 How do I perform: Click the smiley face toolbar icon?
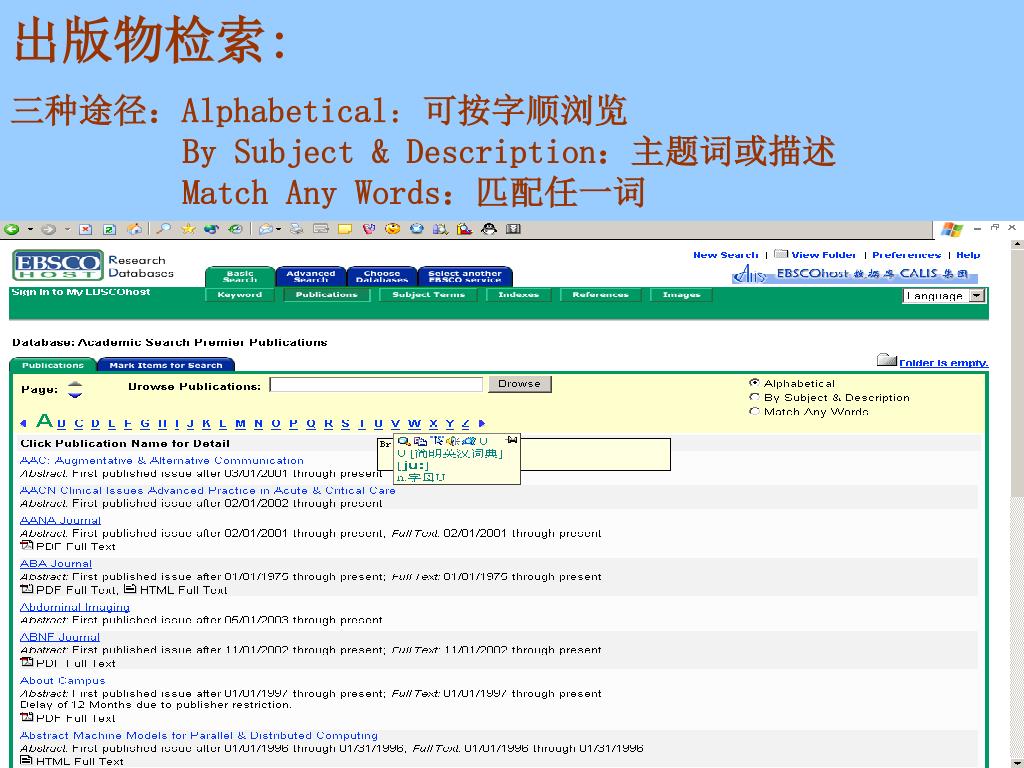392,229
